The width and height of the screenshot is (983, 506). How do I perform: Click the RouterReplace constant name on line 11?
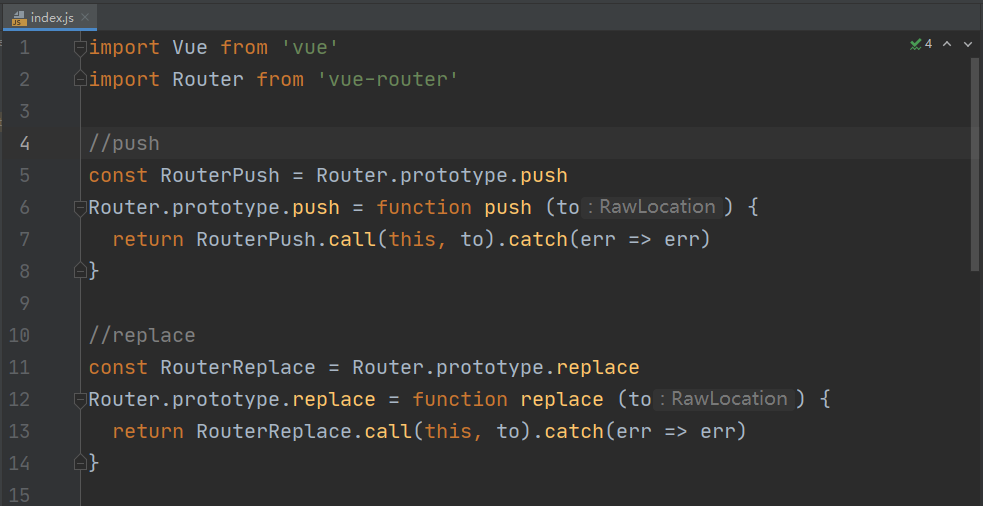coord(238,367)
